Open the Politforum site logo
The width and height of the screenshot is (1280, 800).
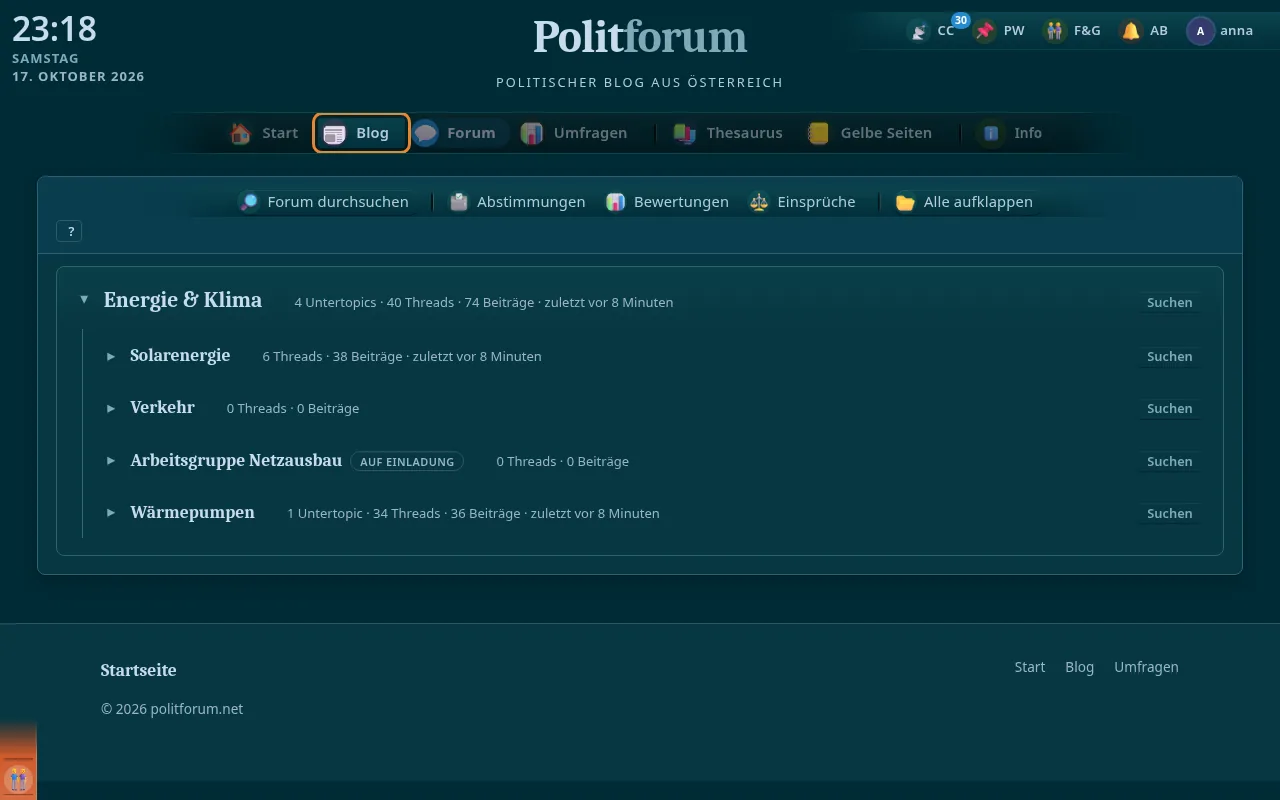(x=640, y=37)
